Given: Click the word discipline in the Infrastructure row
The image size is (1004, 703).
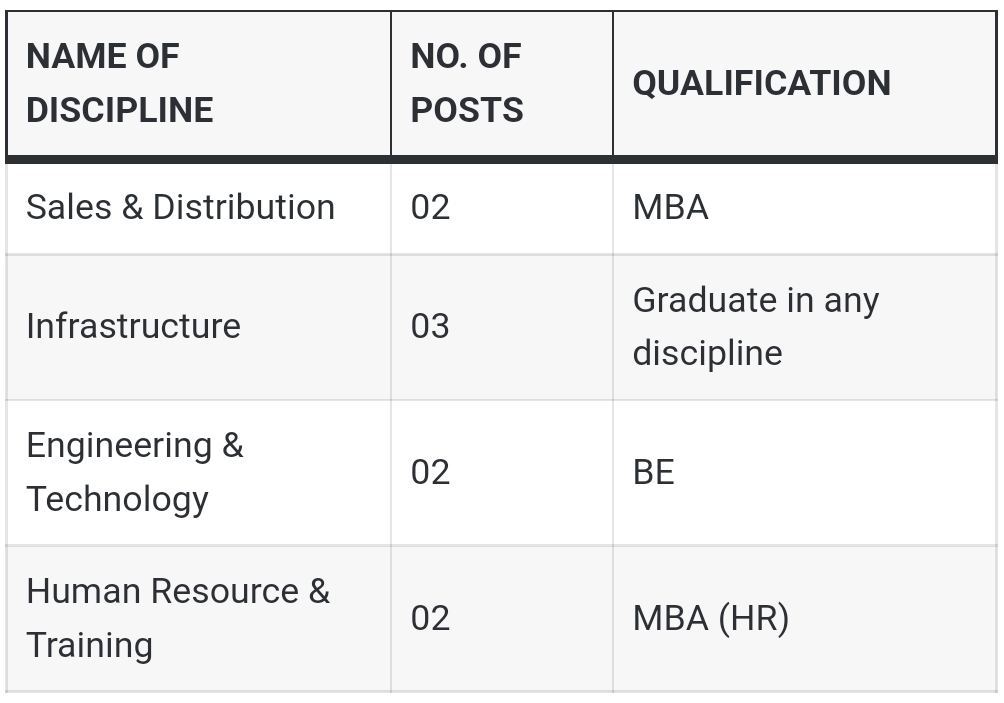Looking at the screenshot, I should [707, 353].
